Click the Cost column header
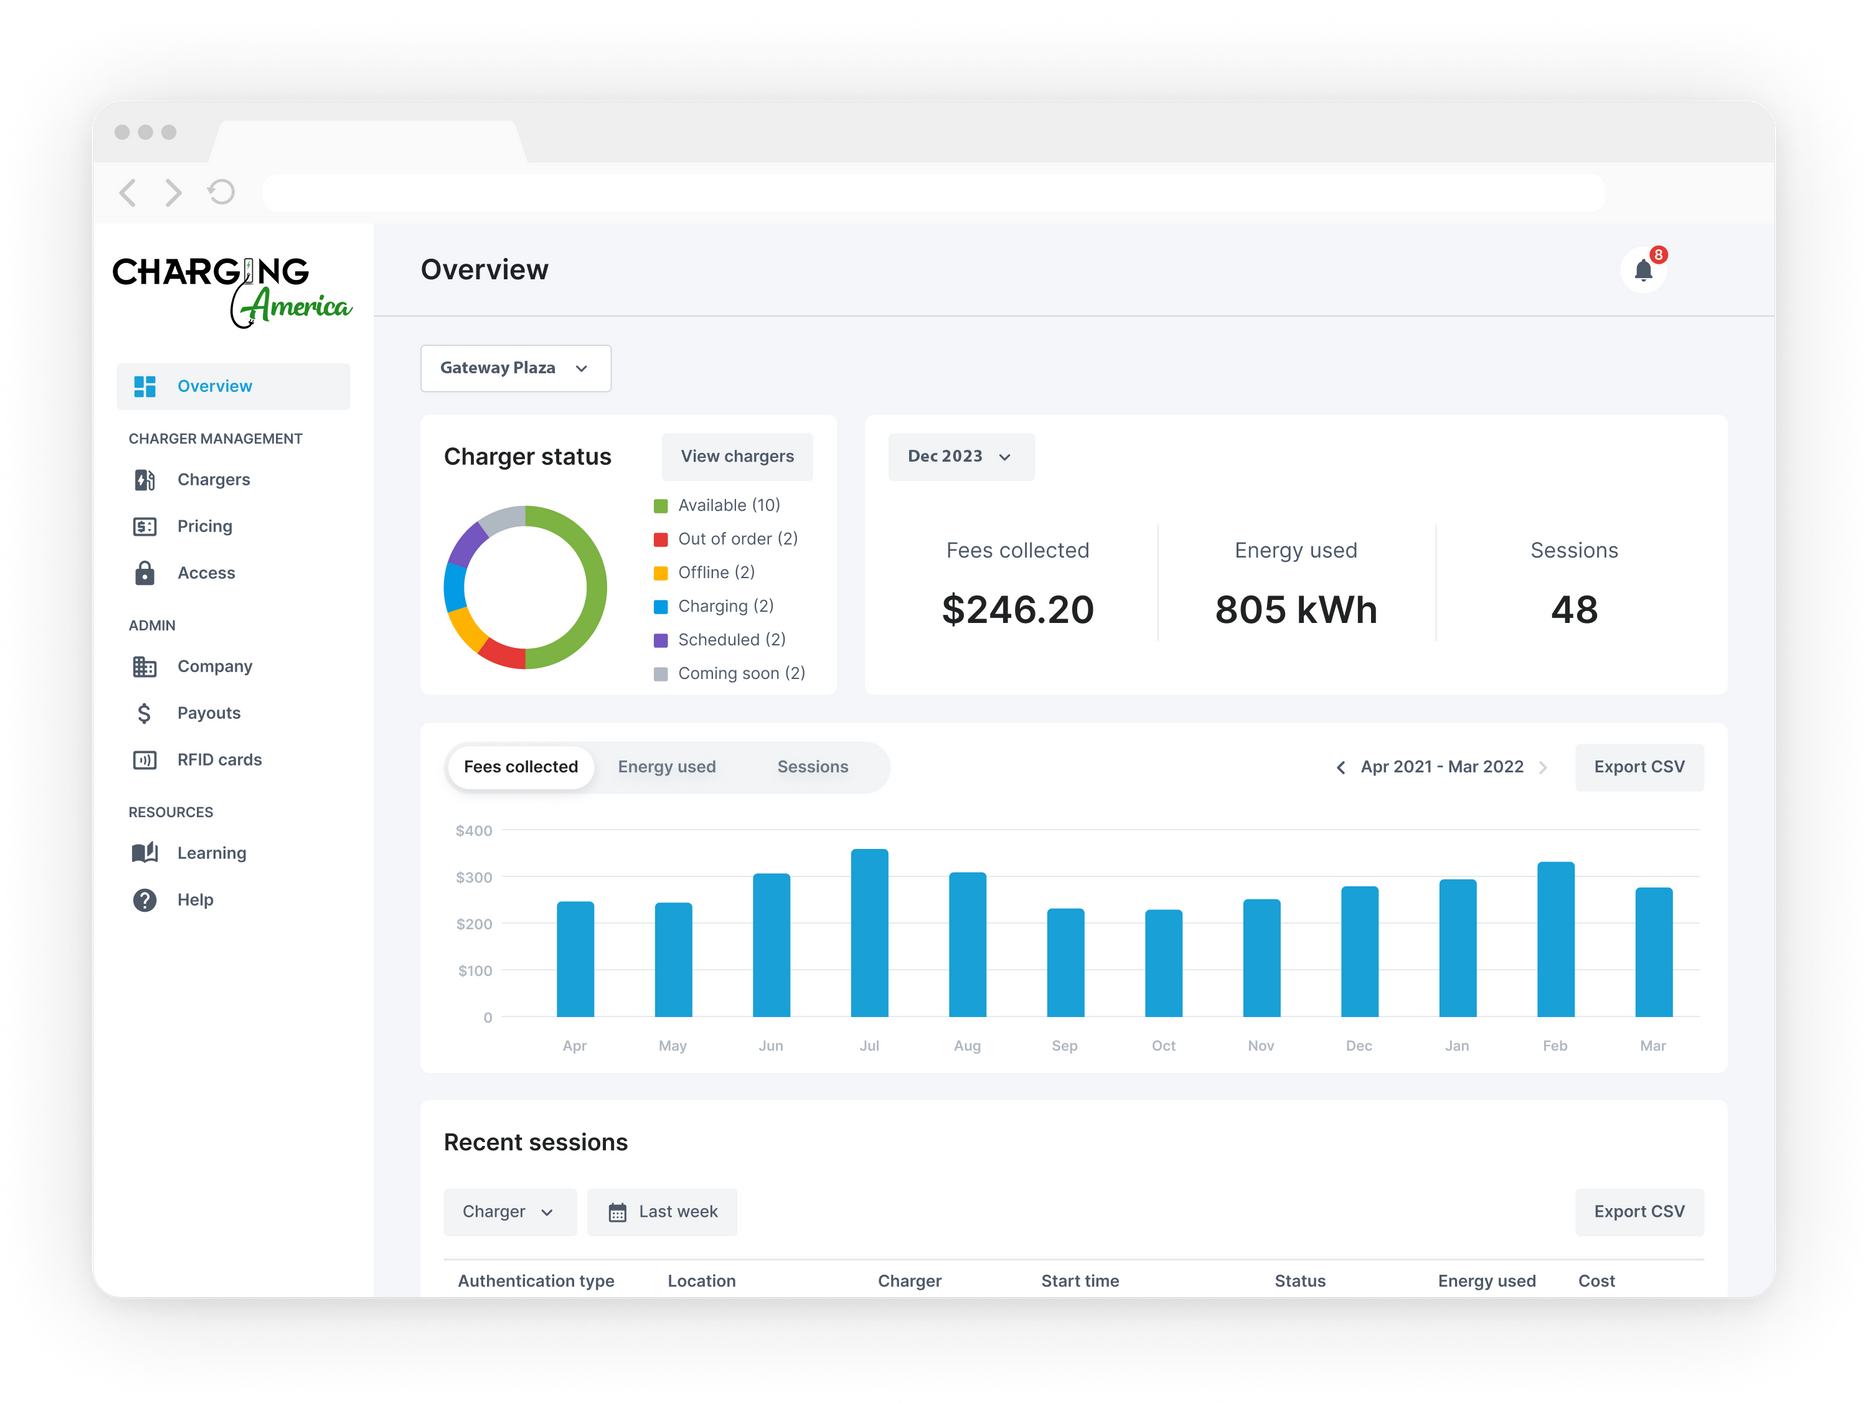The image size is (1874, 1403). (x=1597, y=1281)
